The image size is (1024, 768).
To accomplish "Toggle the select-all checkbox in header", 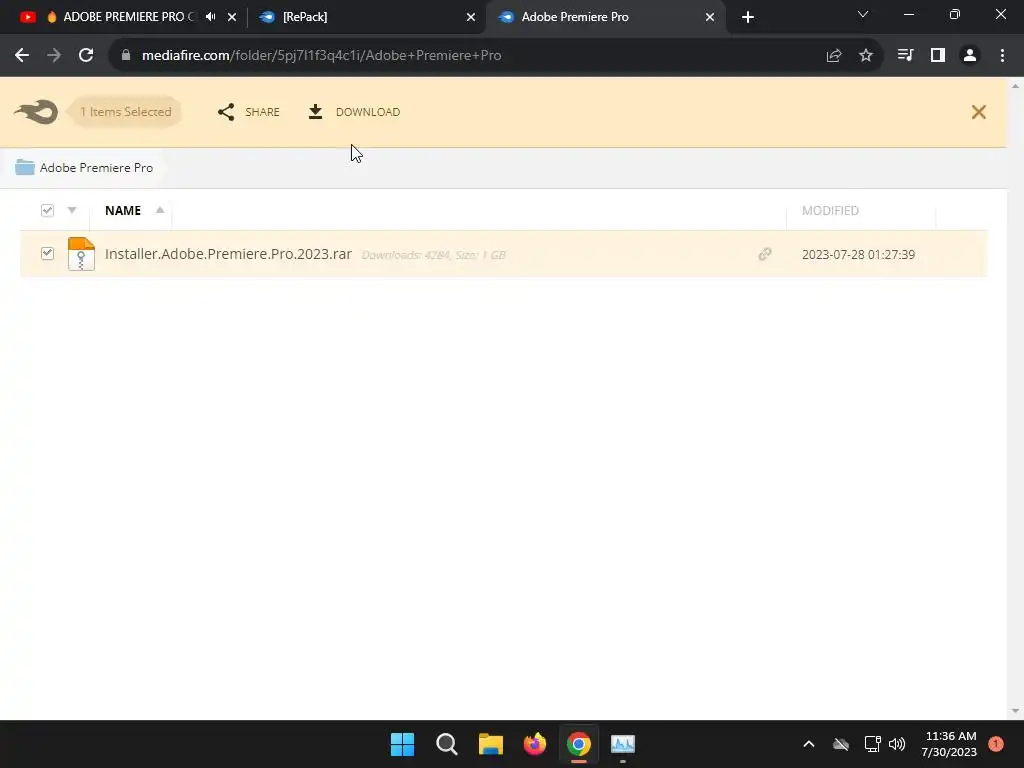I will point(47,210).
